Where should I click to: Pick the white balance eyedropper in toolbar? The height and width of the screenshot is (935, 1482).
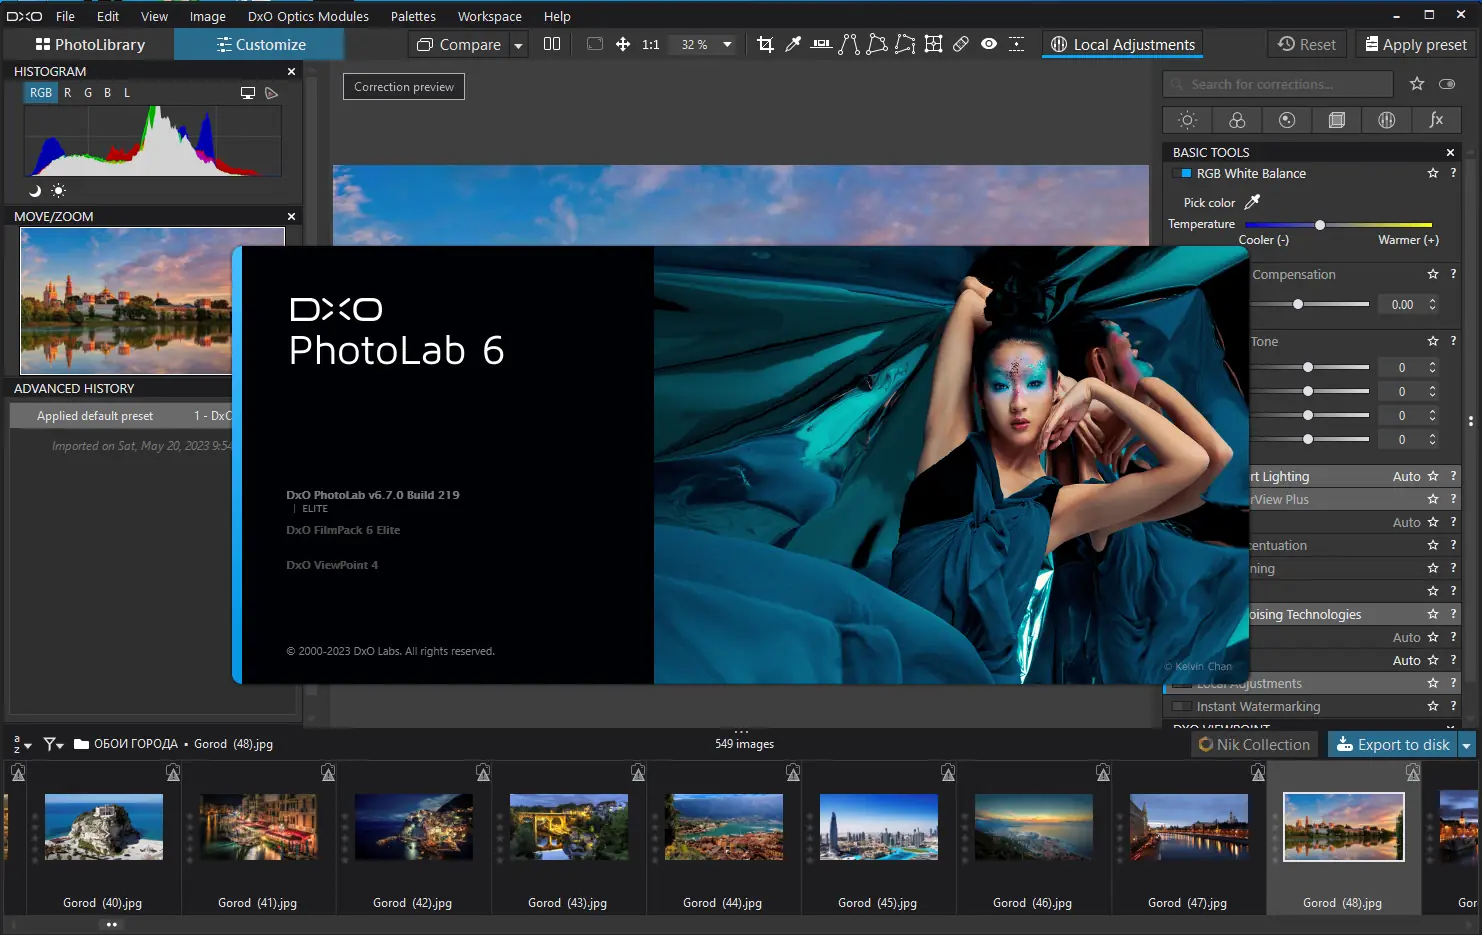click(793, 44)
